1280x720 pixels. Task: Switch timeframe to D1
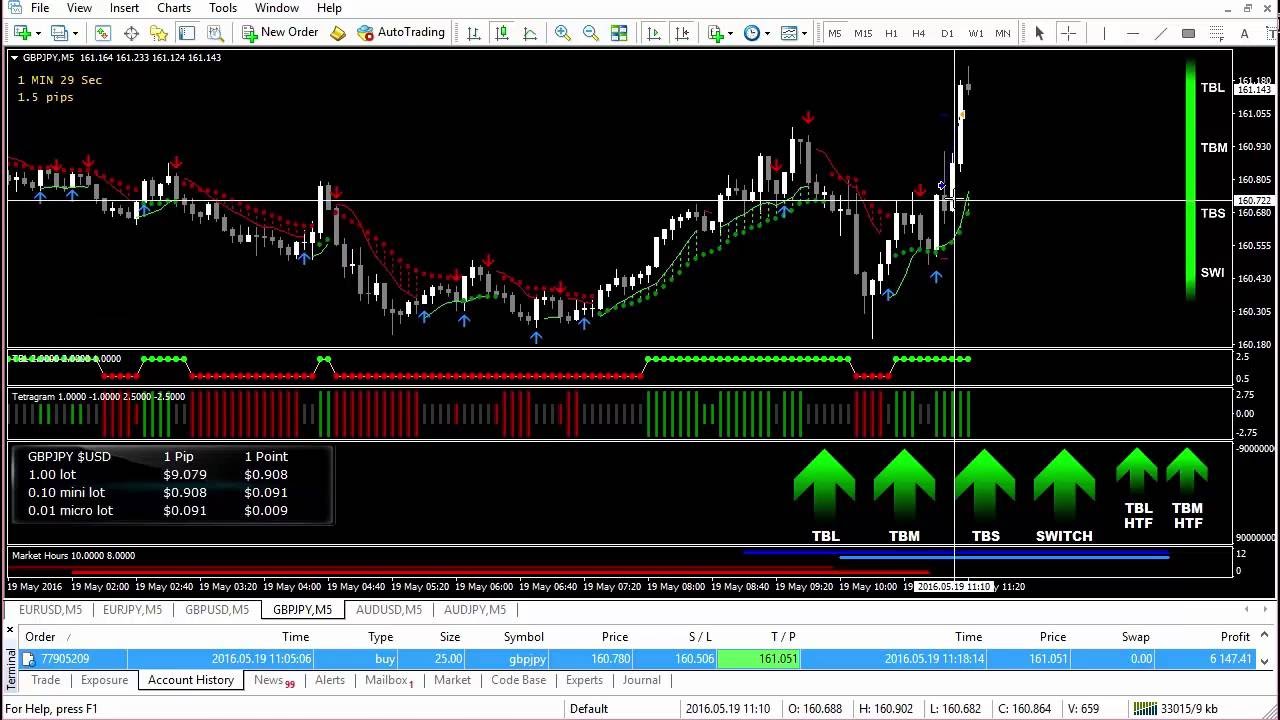[947, 33]
